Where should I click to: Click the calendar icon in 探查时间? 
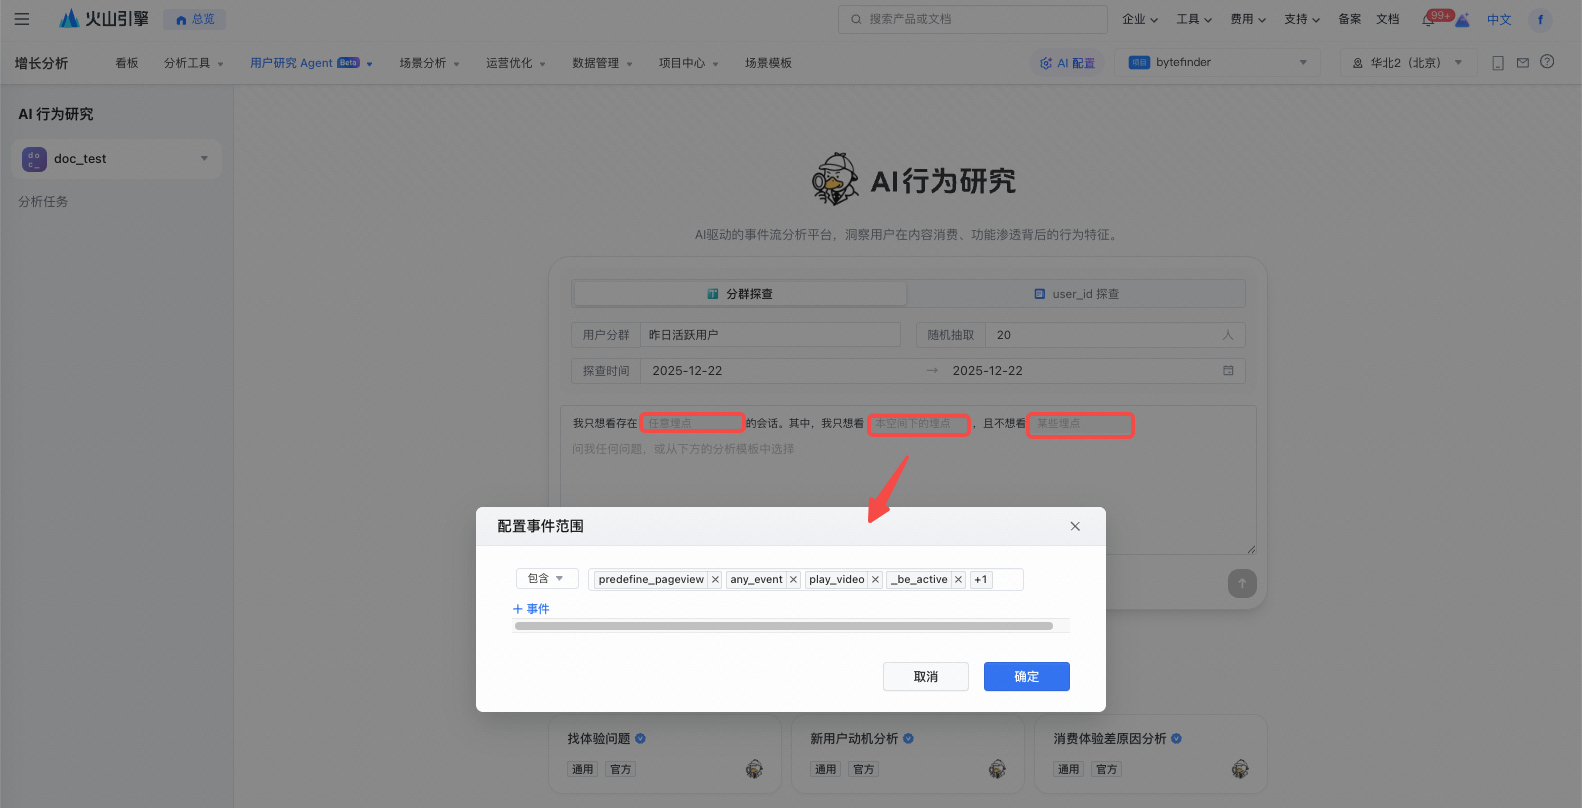pos(1228,371)
